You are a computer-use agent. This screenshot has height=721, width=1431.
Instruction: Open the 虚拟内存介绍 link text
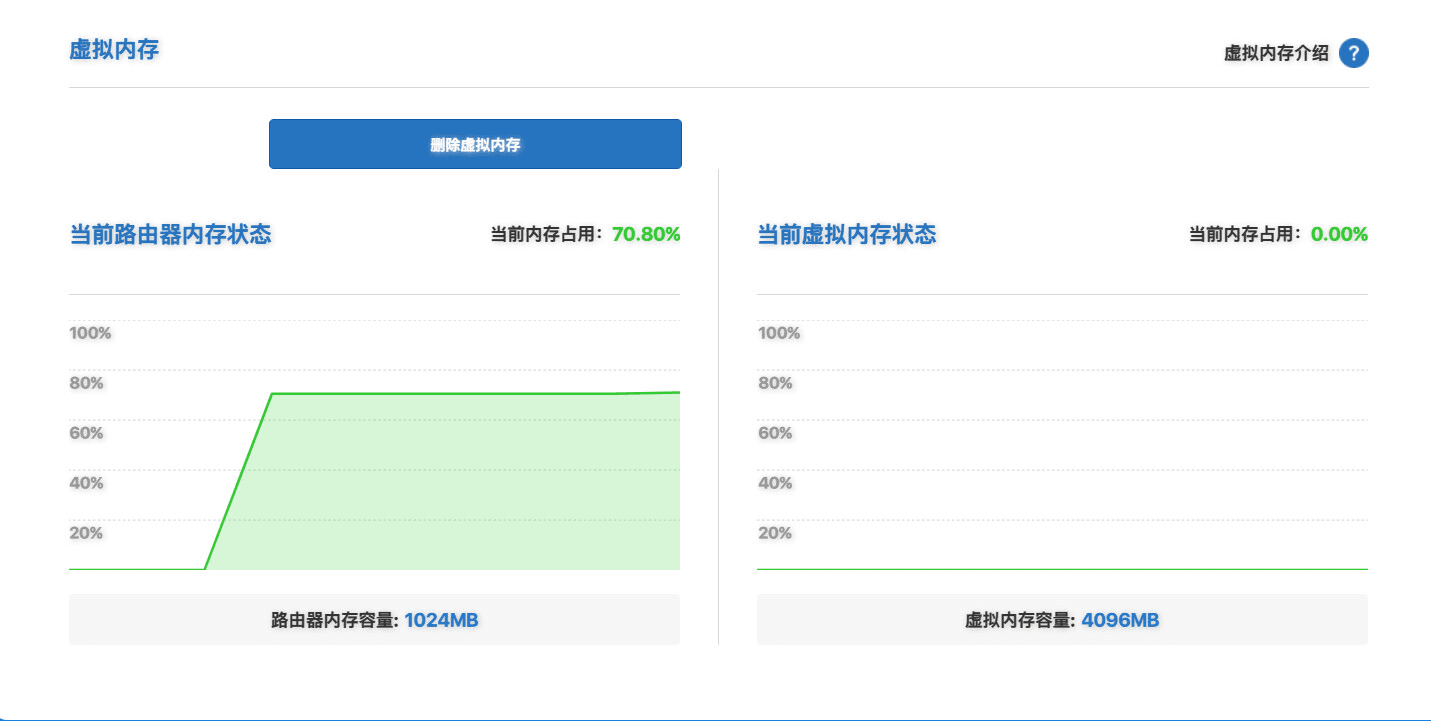1276,53
